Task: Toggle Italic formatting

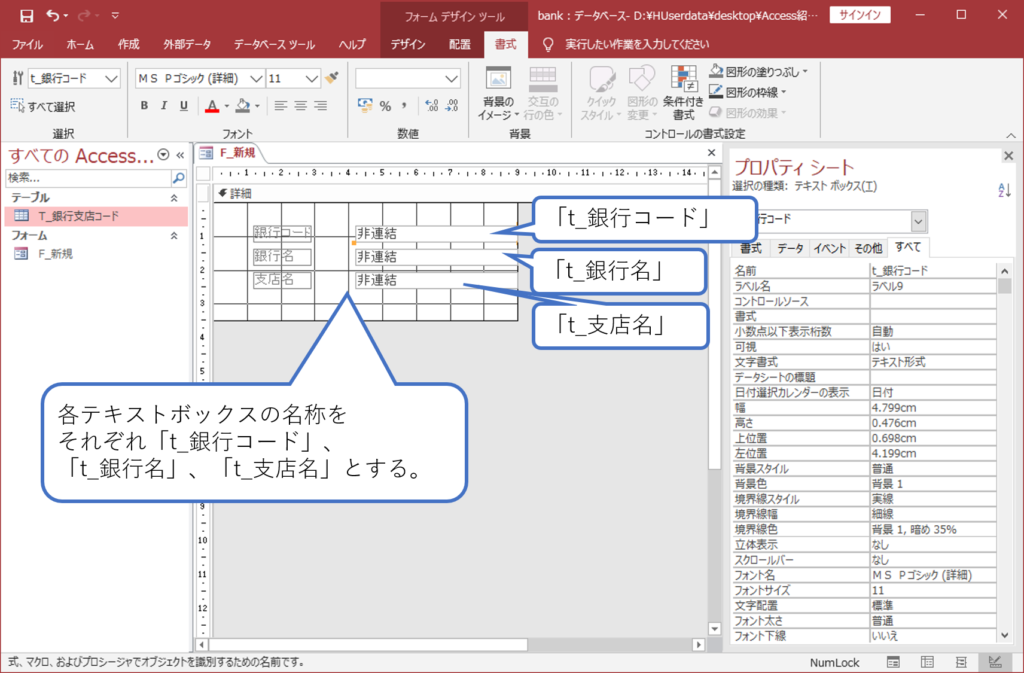Action: tap(164, 106)
